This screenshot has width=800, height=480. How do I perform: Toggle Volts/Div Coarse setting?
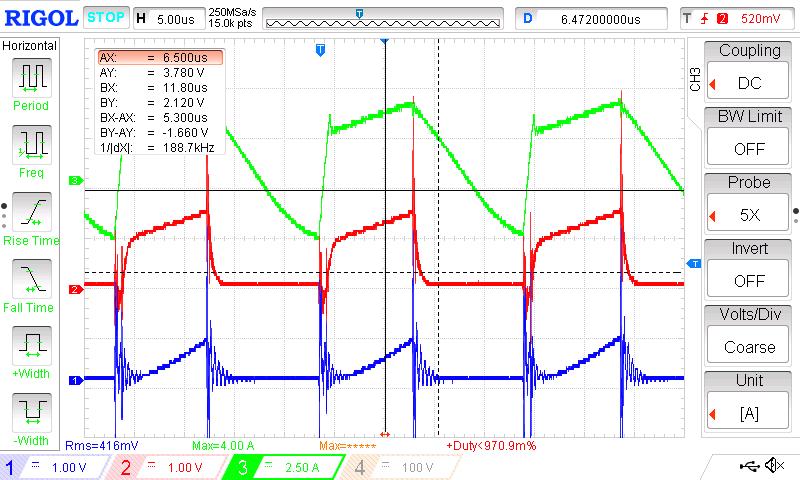747,346
